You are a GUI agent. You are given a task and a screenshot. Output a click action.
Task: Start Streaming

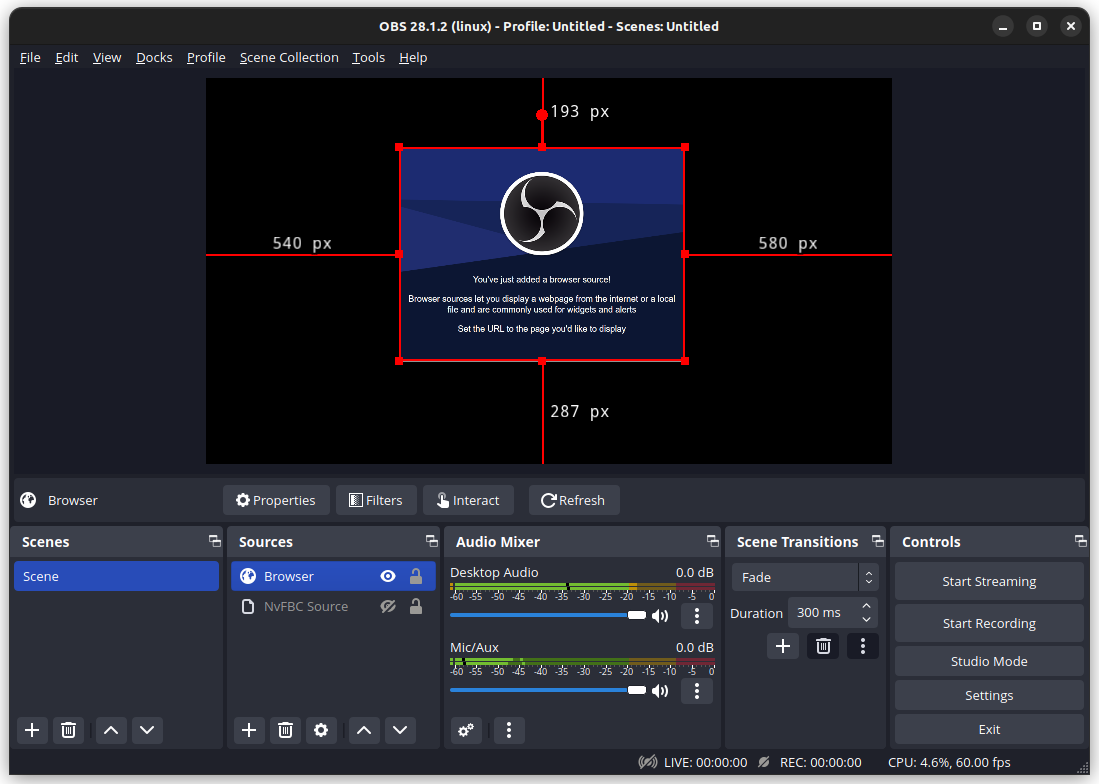pos(988,581)
